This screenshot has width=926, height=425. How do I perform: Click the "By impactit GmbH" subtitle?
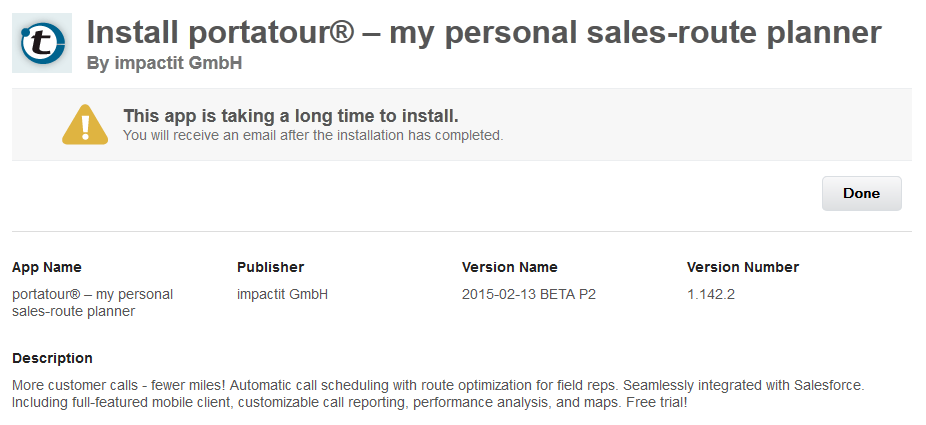click(x=164, y=63)
